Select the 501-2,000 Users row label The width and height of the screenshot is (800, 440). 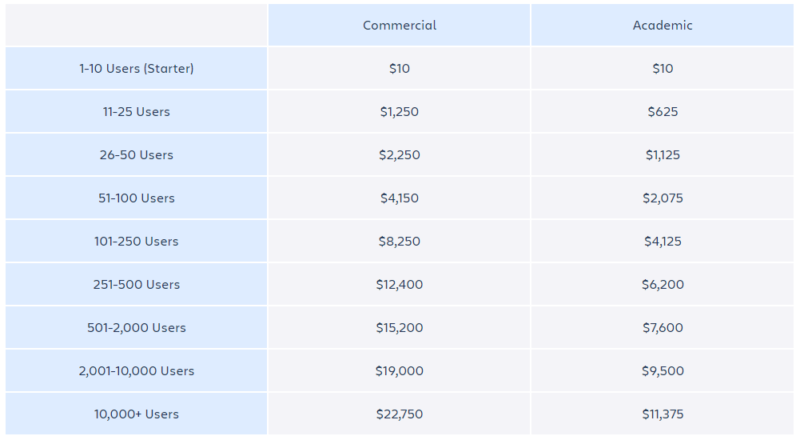138,328
